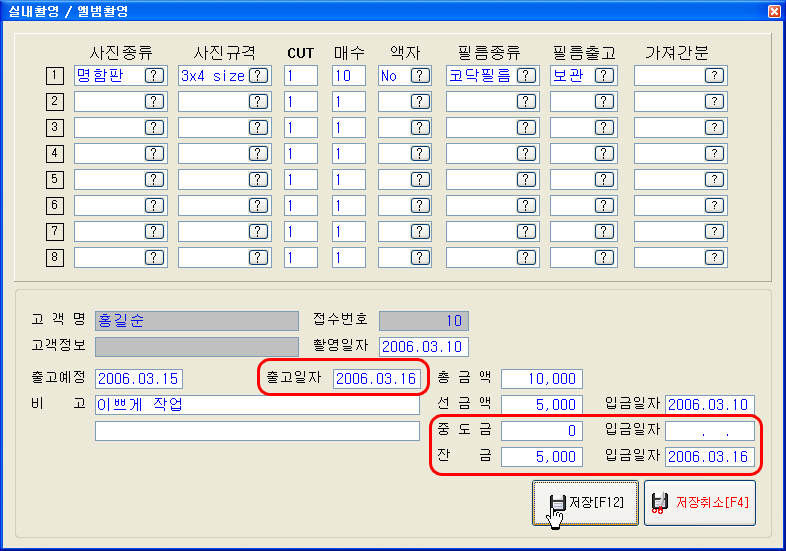Select row number 8 button
This screenshot has width=786, height=551.
point(55,258)
